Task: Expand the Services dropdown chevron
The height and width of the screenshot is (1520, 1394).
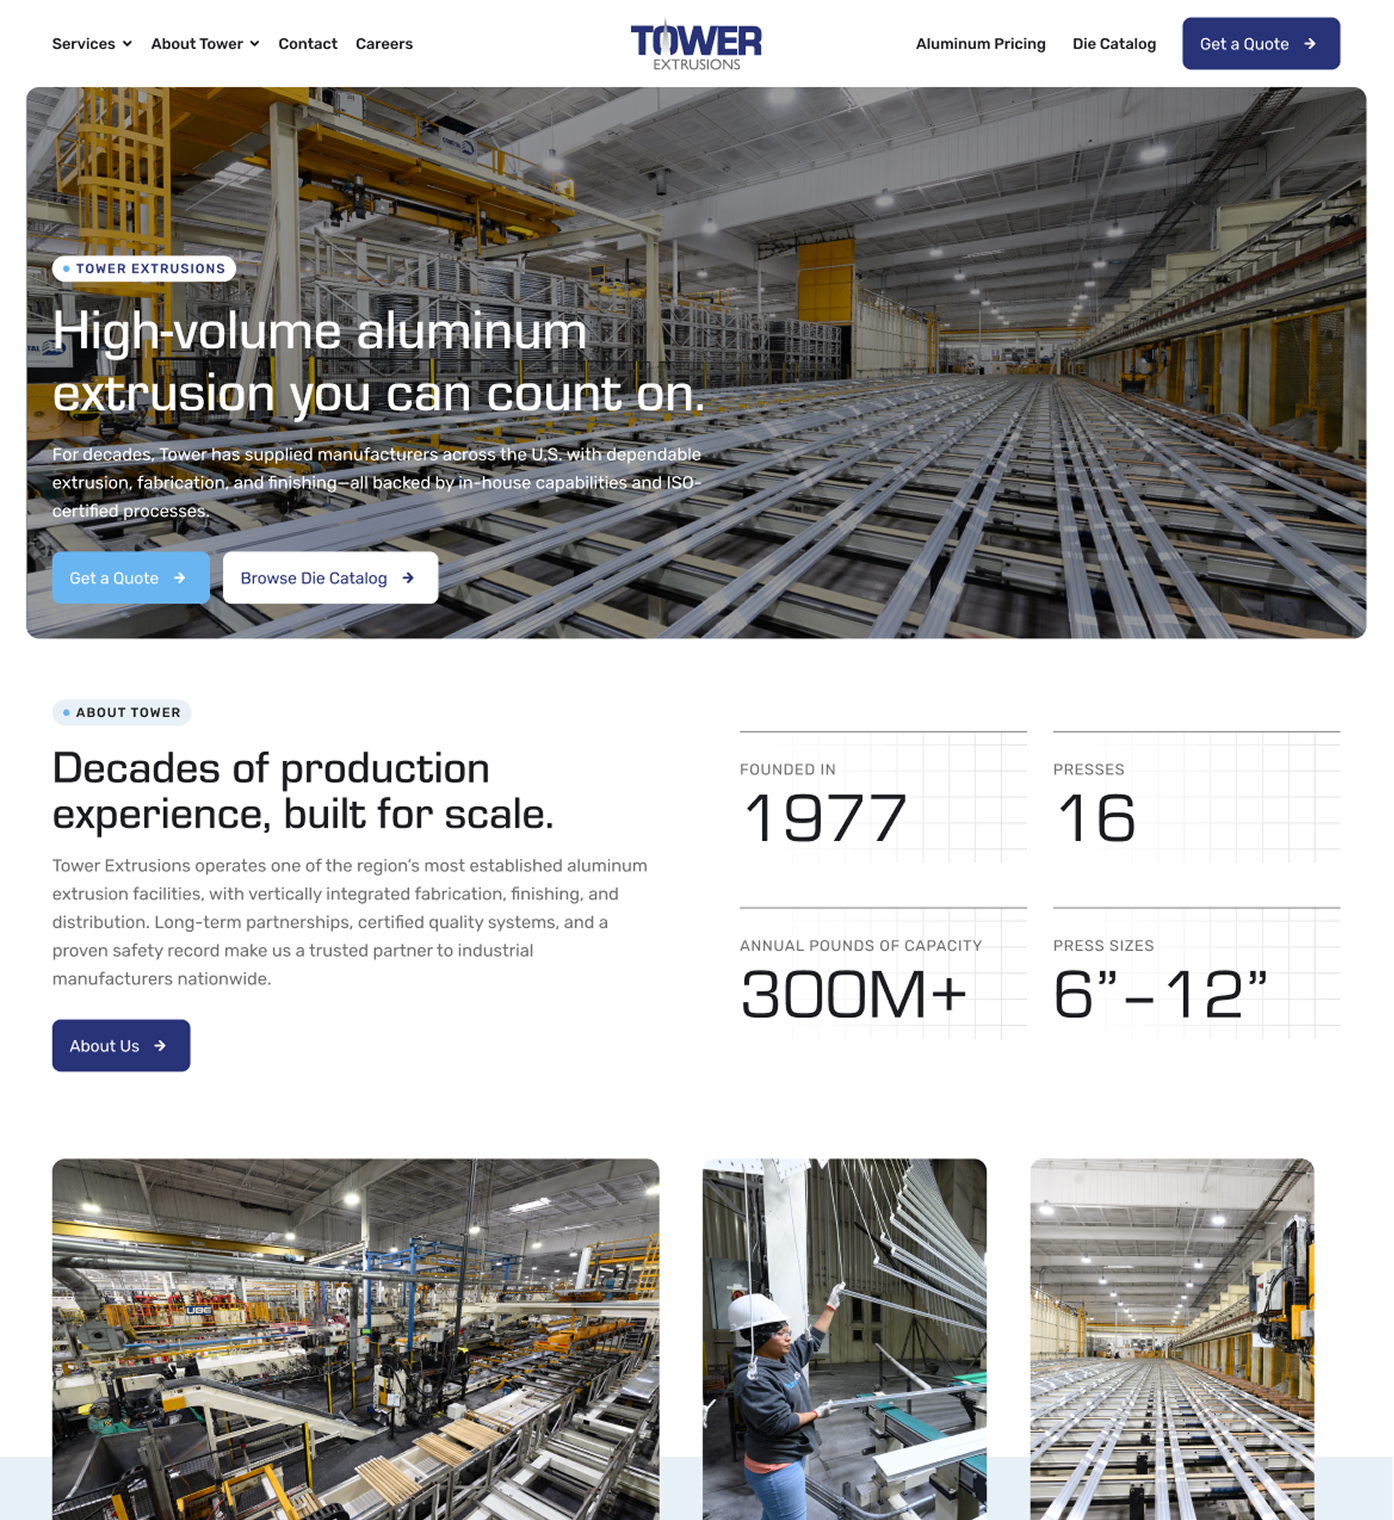Action: coord(127,44)
